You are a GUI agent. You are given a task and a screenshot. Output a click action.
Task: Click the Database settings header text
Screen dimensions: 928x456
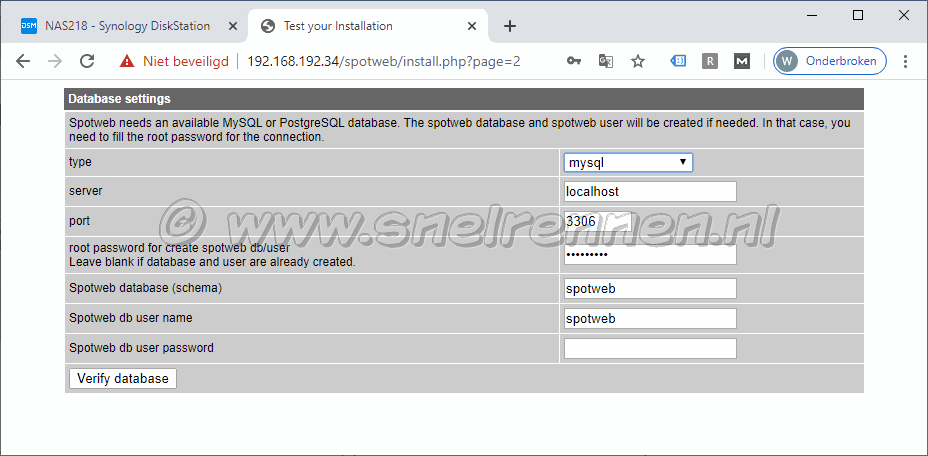(119, 99)
